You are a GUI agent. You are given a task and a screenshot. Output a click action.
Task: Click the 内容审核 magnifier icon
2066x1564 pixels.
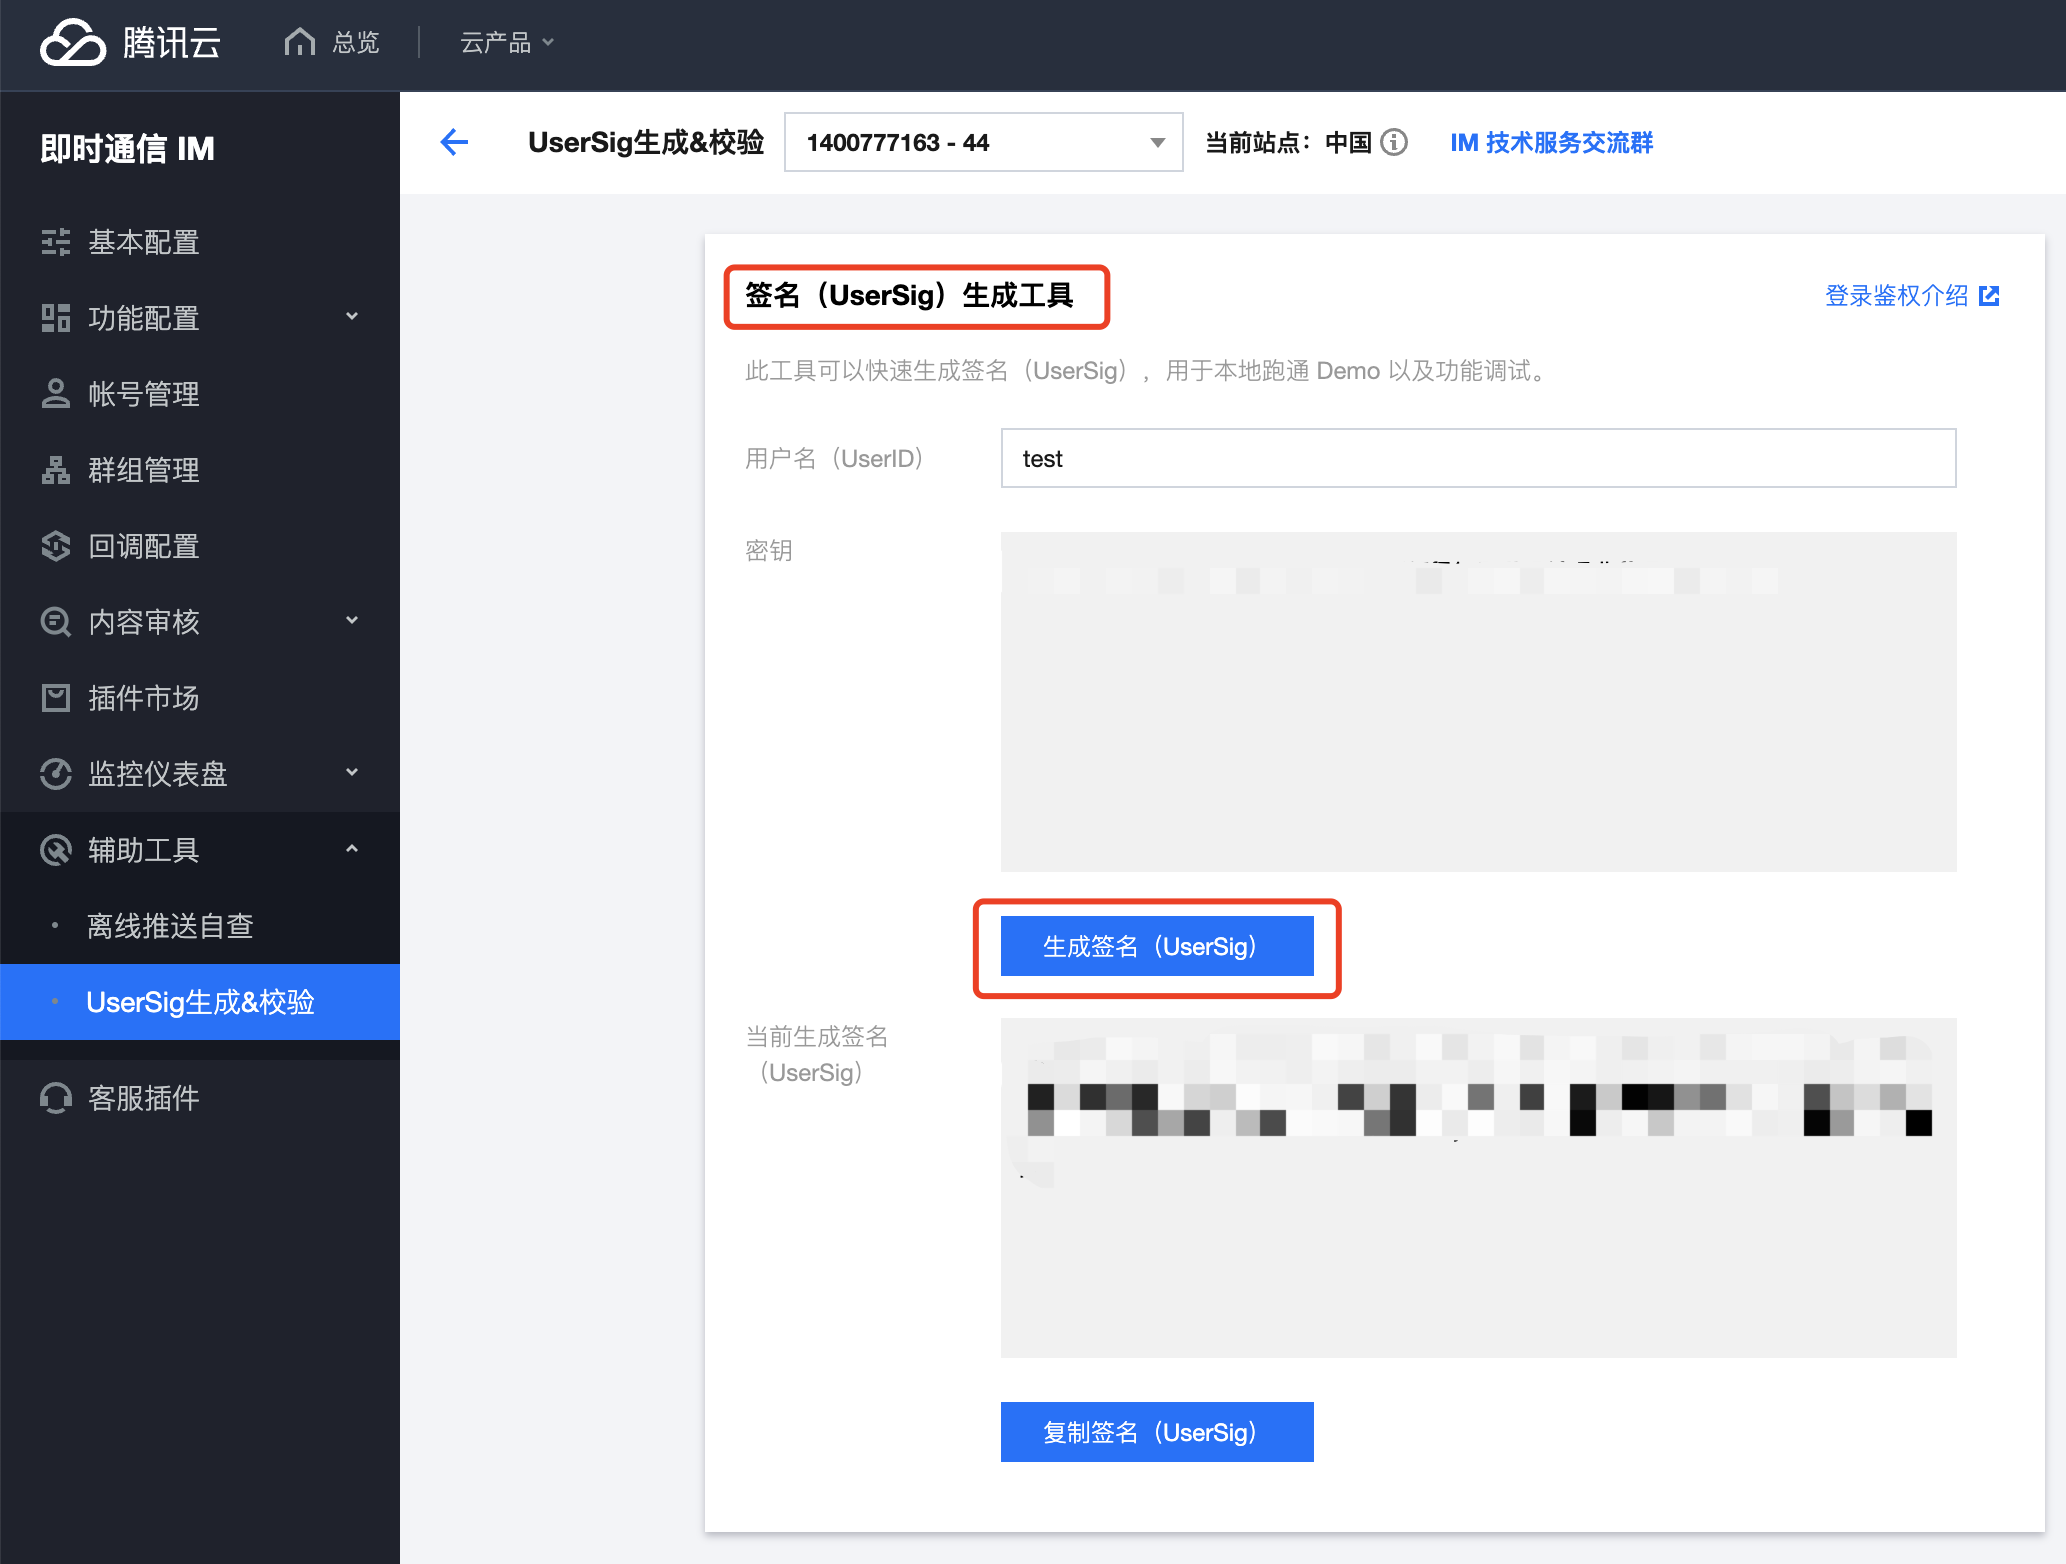click(56, 622)
